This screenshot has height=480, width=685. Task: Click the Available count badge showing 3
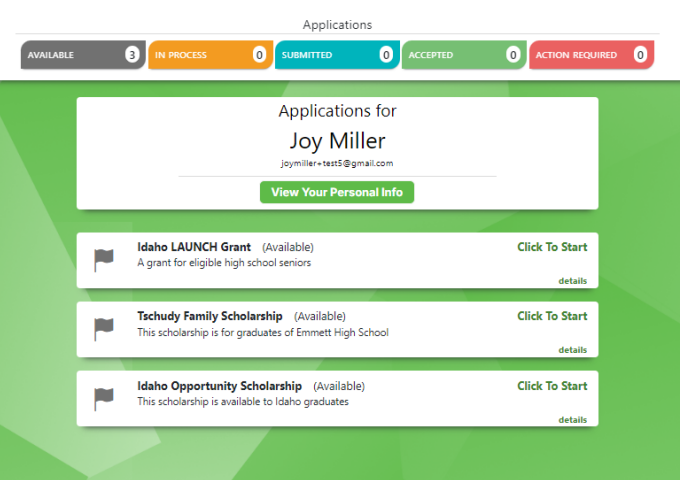[x=132, y=55]
